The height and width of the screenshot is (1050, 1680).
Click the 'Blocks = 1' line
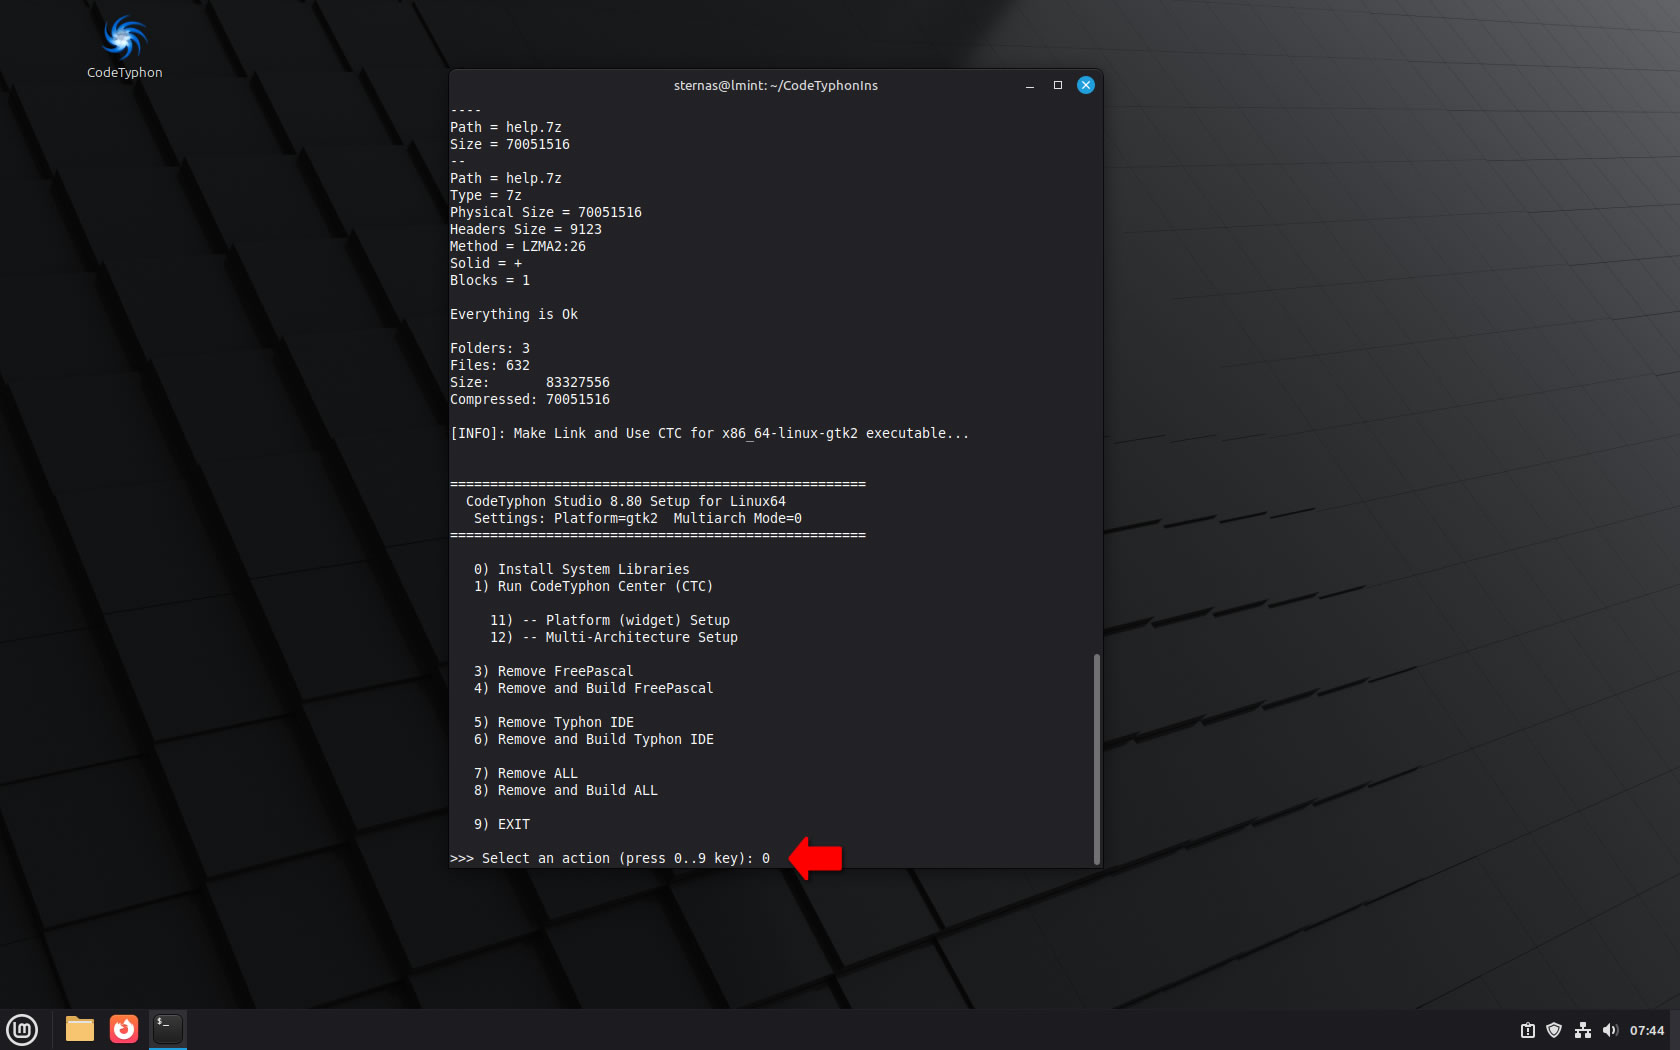coord(490,280)
